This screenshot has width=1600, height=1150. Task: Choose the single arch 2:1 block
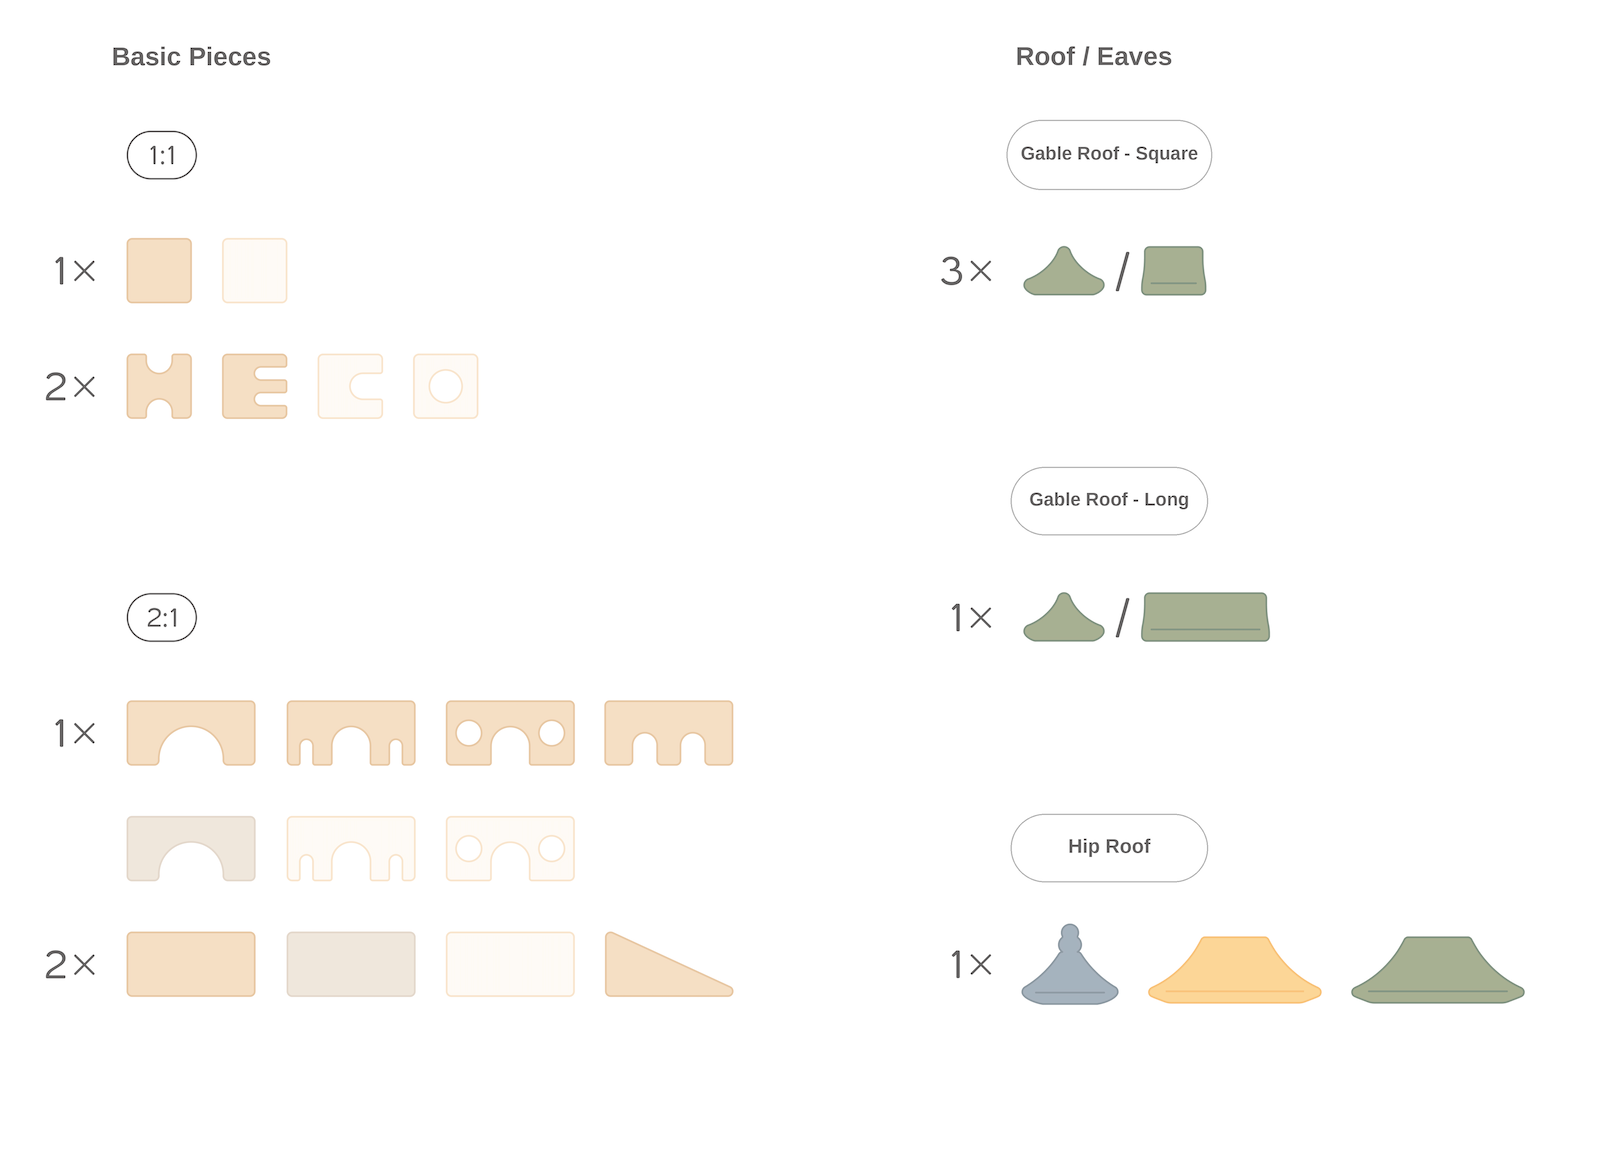[x=191, y=733]
